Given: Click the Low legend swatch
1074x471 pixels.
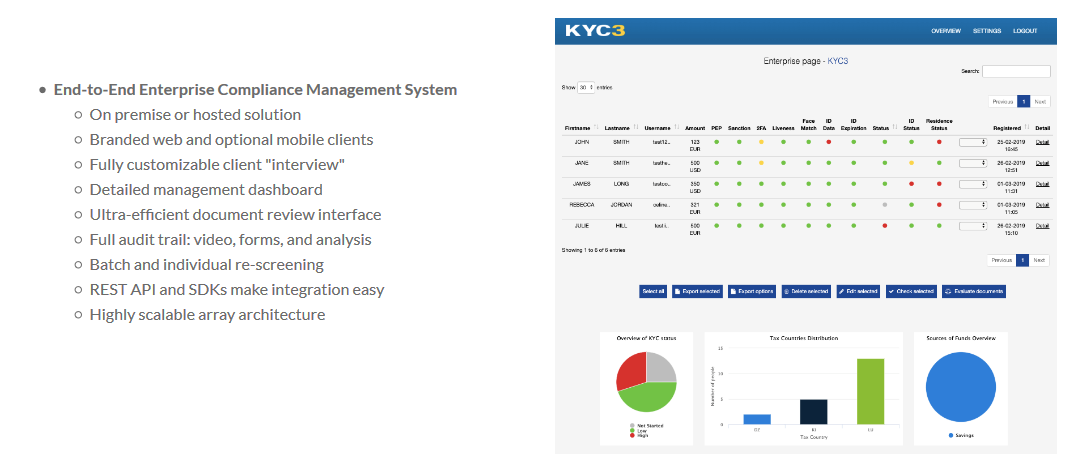Looking at the screenshot, I should (632, 430).
